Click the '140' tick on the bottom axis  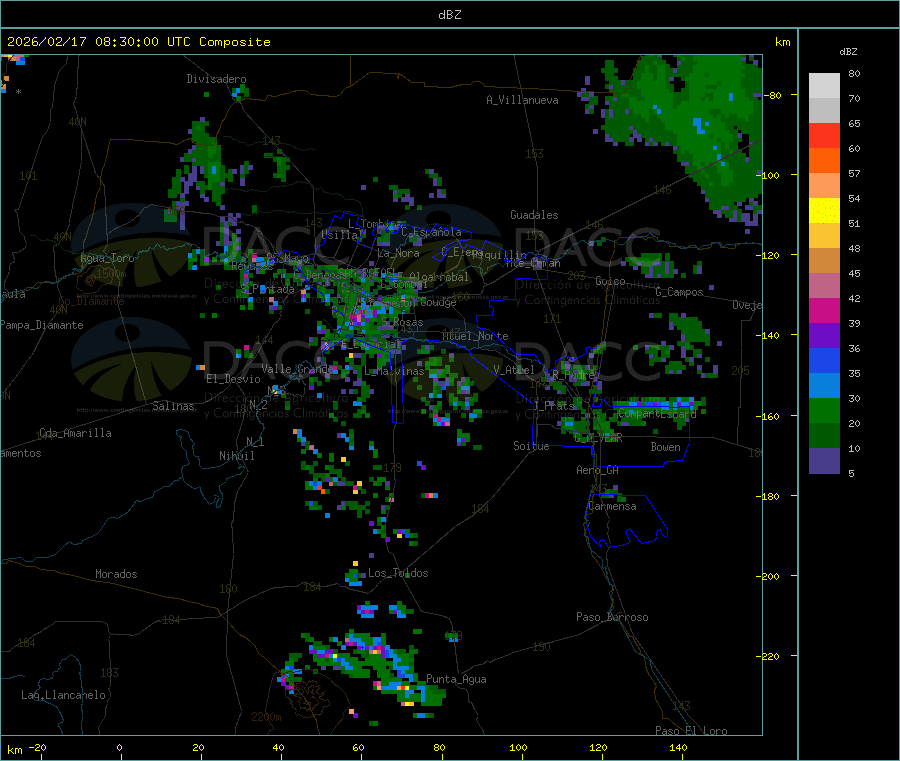(x=678, y=747)
